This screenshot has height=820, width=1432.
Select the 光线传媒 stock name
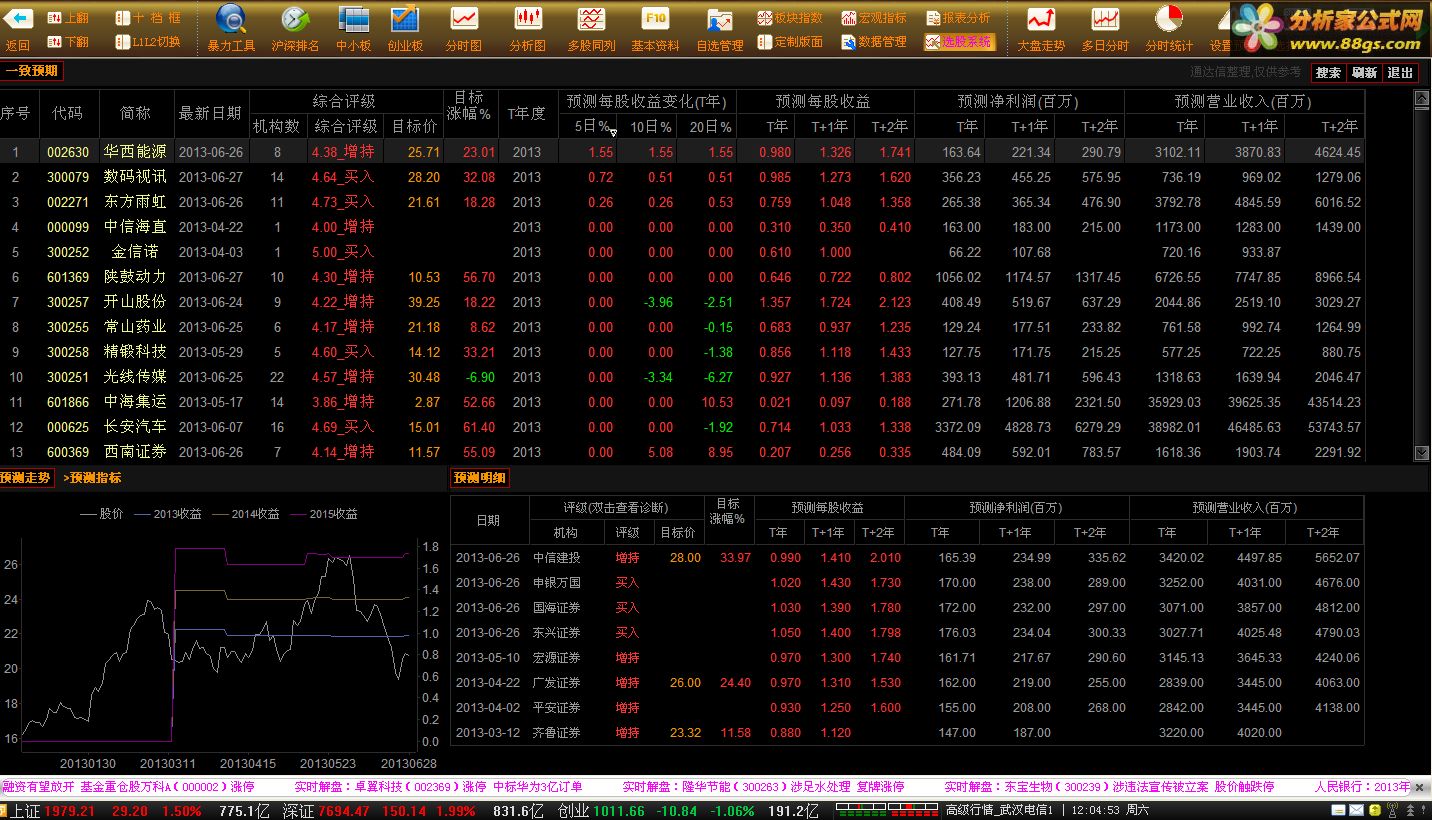pos(136,377)
